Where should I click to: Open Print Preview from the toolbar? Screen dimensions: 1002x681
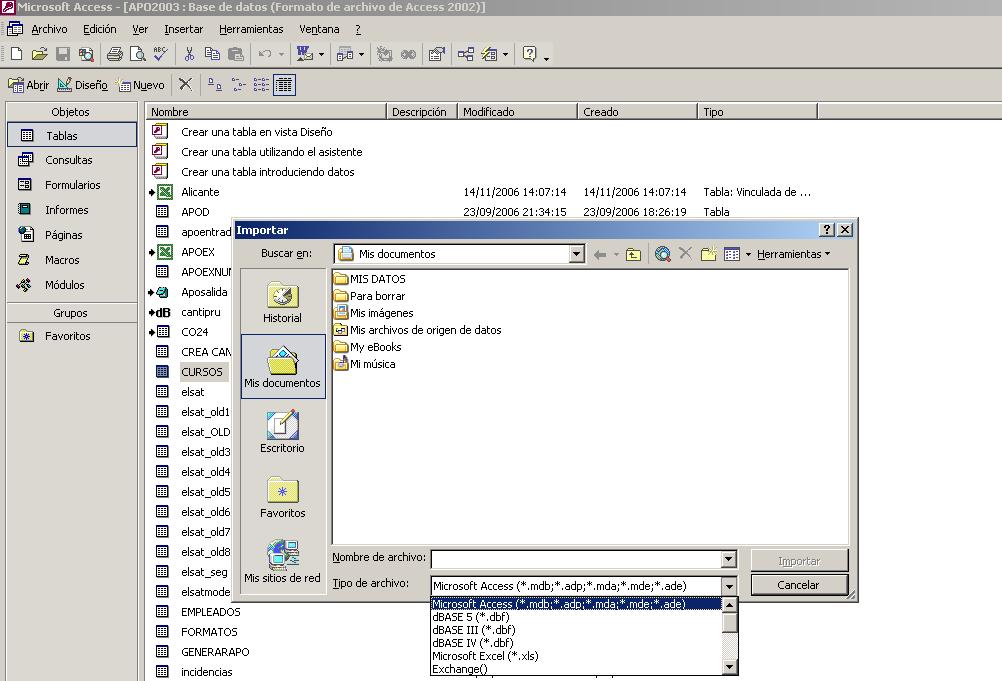pyautogui.click(x=137, y=54)
